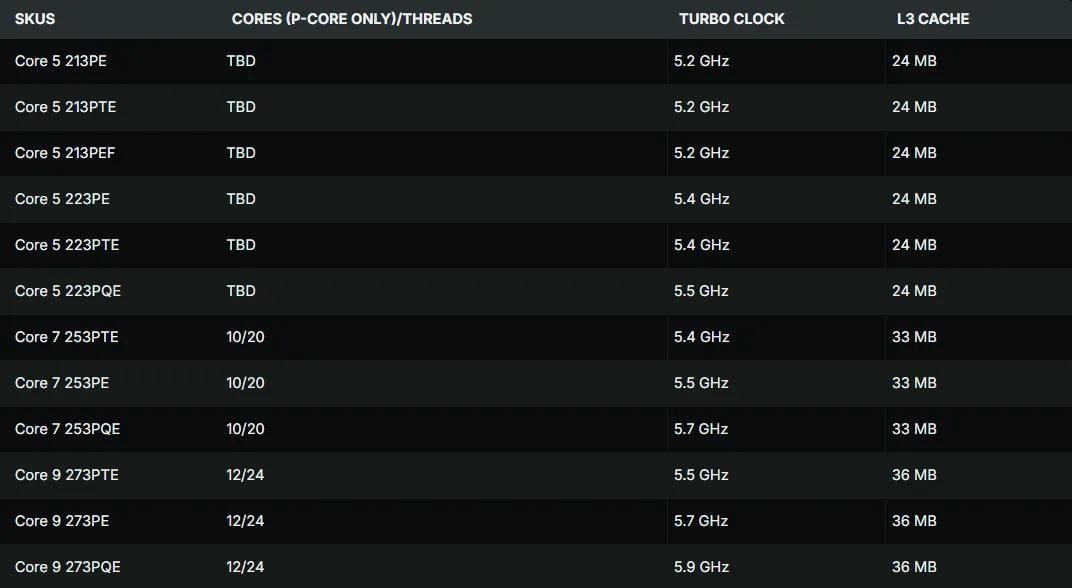Click the 33 MB cache value for Core 7 253PE

[x=914, y=383]
